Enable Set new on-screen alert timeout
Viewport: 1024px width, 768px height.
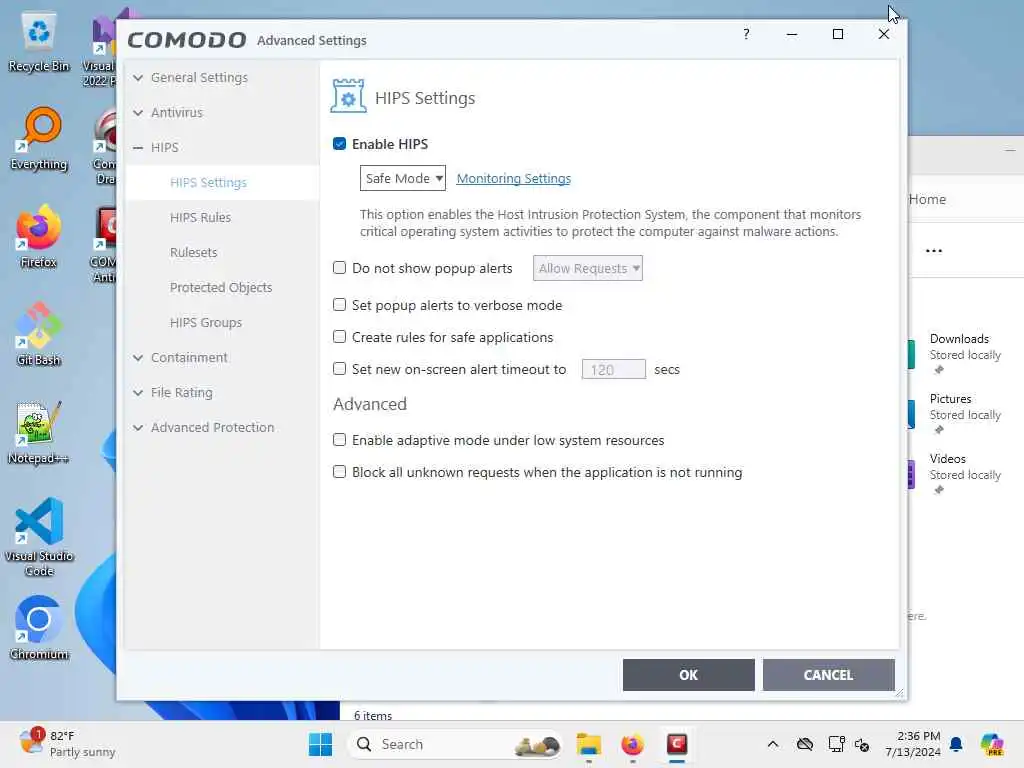[339, 369]
